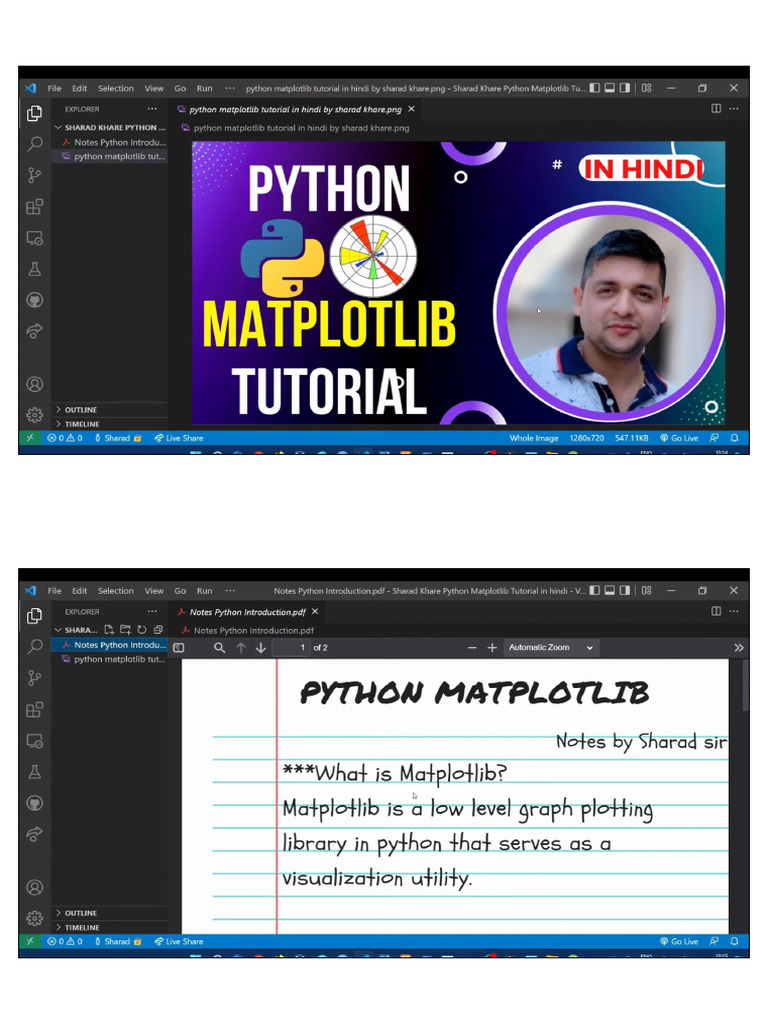The width and height of the screenshot is (768, 1024).
Task: Select Notes Python Introduction.pdf editor tab
Action: [x=248, y=612]
